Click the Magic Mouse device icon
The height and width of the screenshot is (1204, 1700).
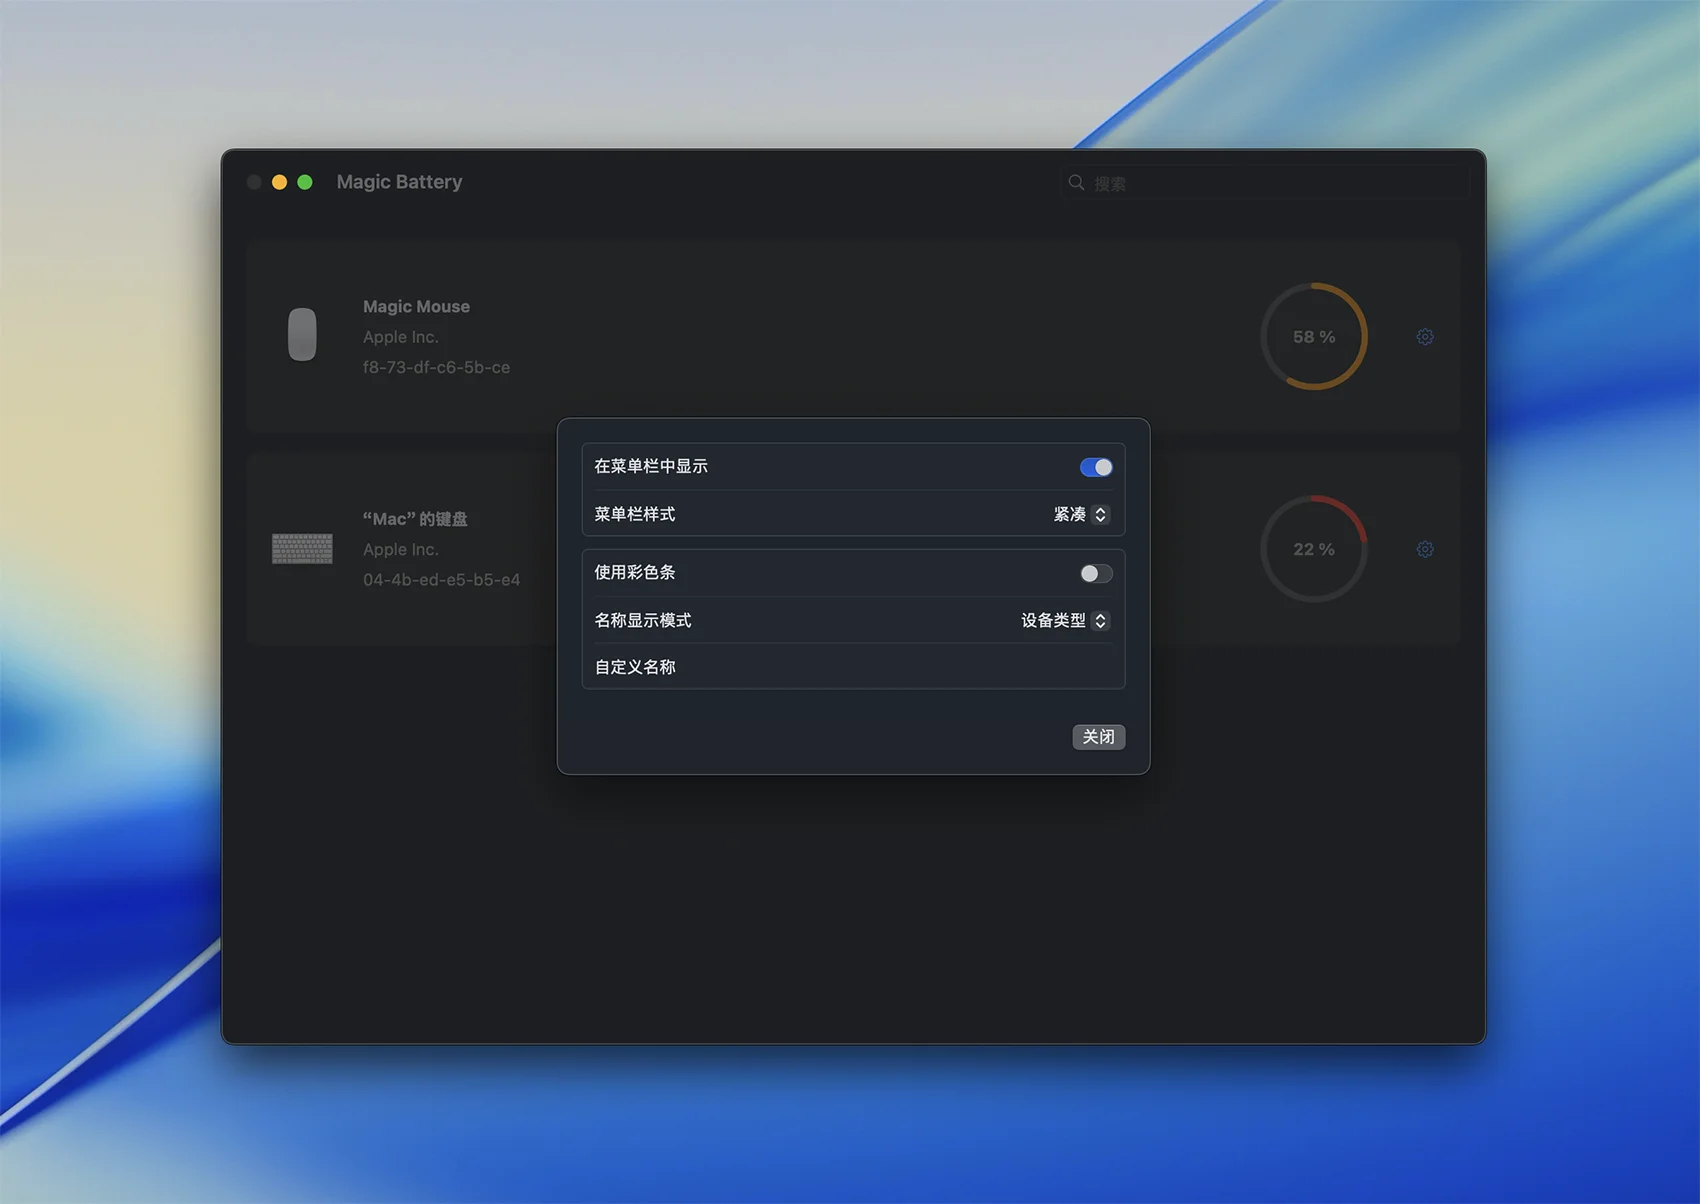pyautogui.click(x=302, y=334)
